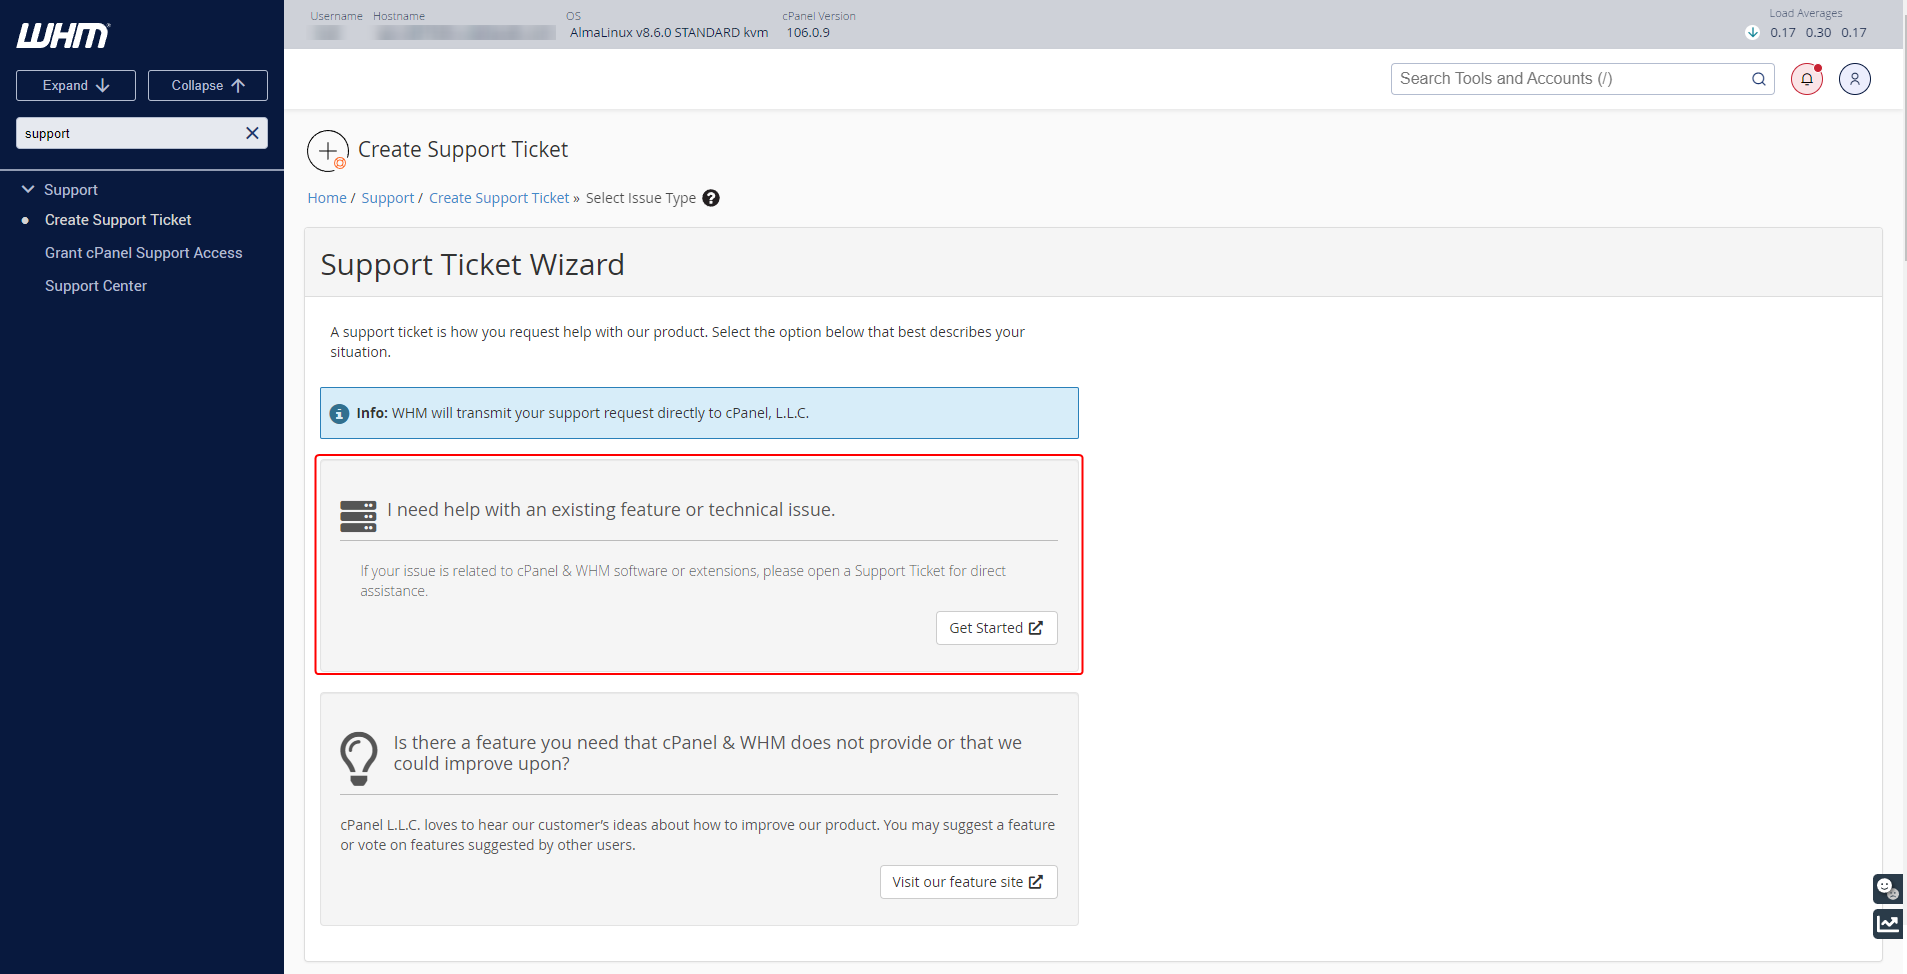Collapse the Support section chevron
Screen dimensions: 1907x974
(28, 189)
